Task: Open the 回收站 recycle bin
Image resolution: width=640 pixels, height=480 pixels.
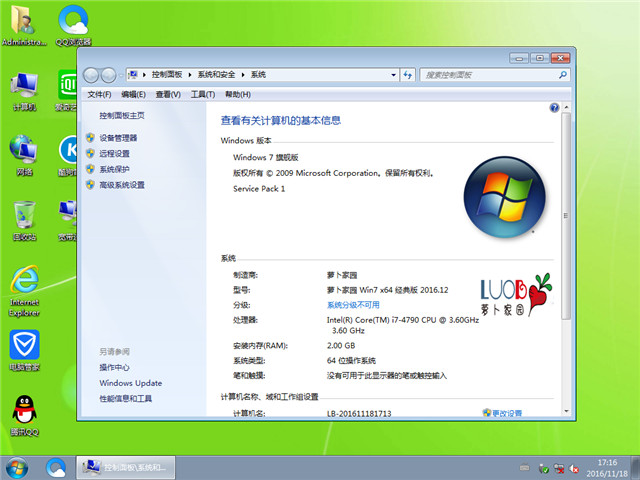Action: (24, 220)
